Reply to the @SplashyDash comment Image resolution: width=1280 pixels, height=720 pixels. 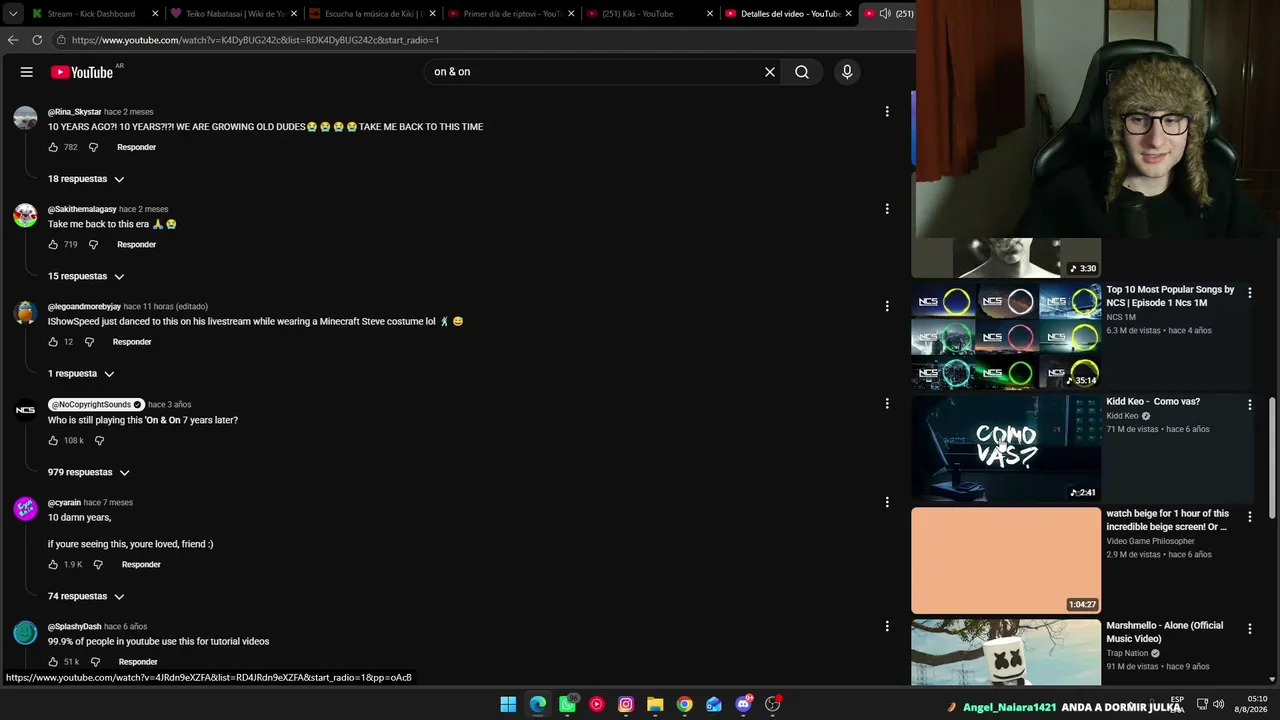tap(138, 662)
